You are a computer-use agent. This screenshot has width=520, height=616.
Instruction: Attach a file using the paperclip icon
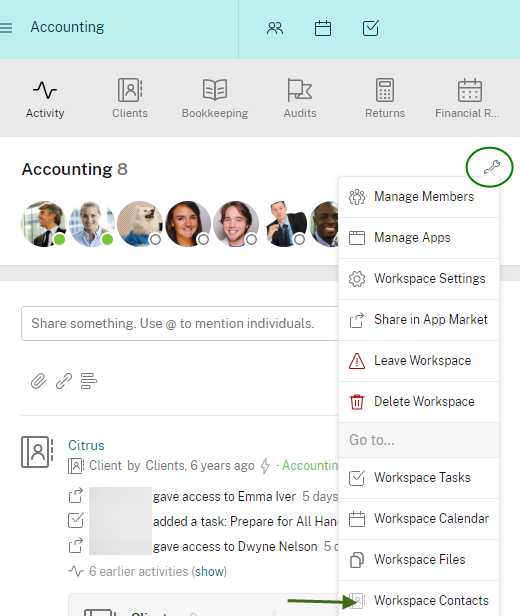38,381
